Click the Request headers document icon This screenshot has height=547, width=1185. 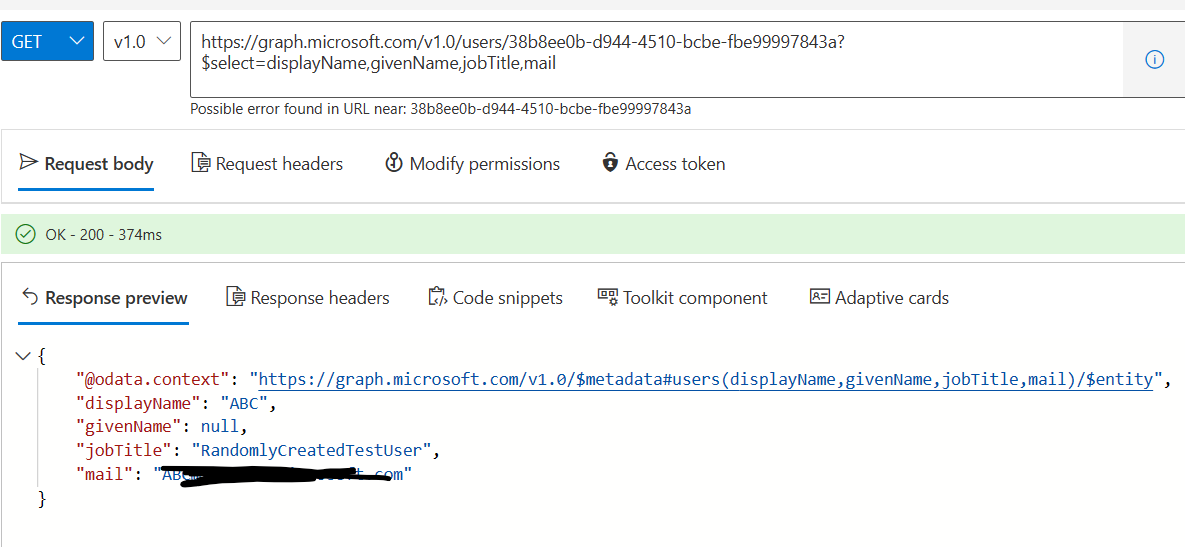(200, 162)
